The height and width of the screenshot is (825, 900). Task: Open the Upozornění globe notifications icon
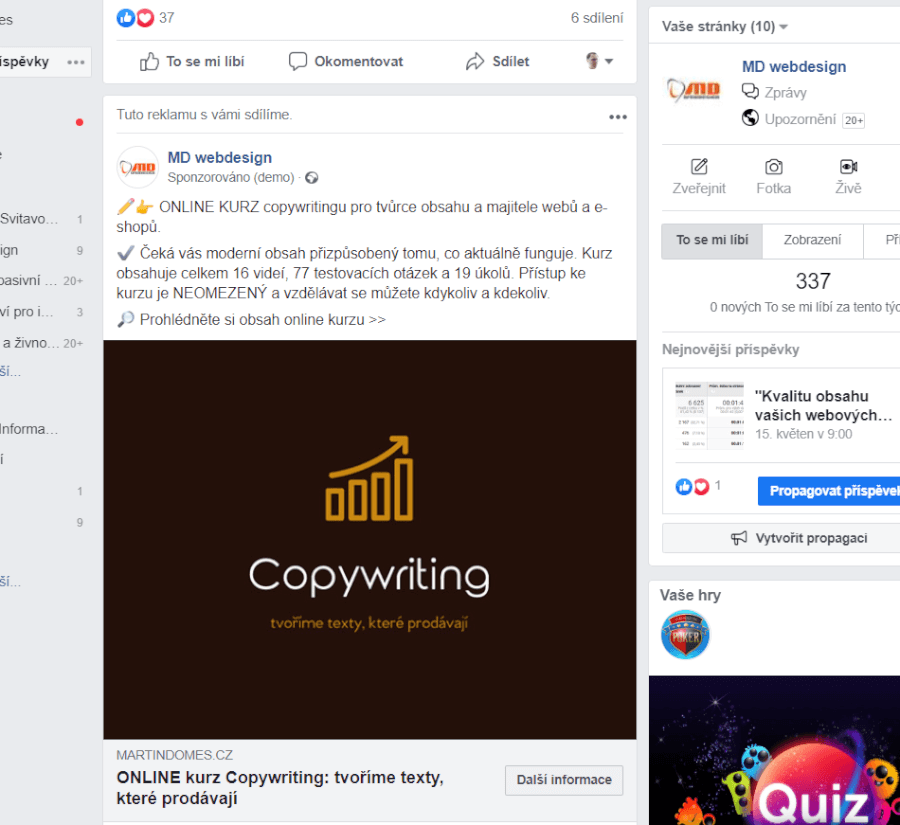pyautogui.click(x=750, y=118)
